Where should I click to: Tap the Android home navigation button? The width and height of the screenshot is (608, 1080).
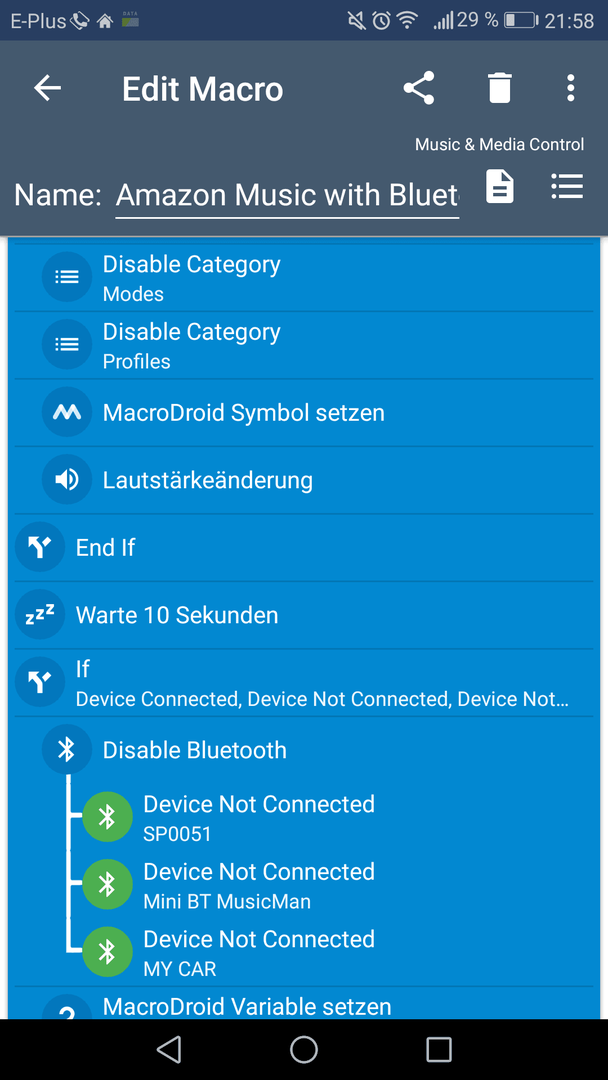[304, 1049]
